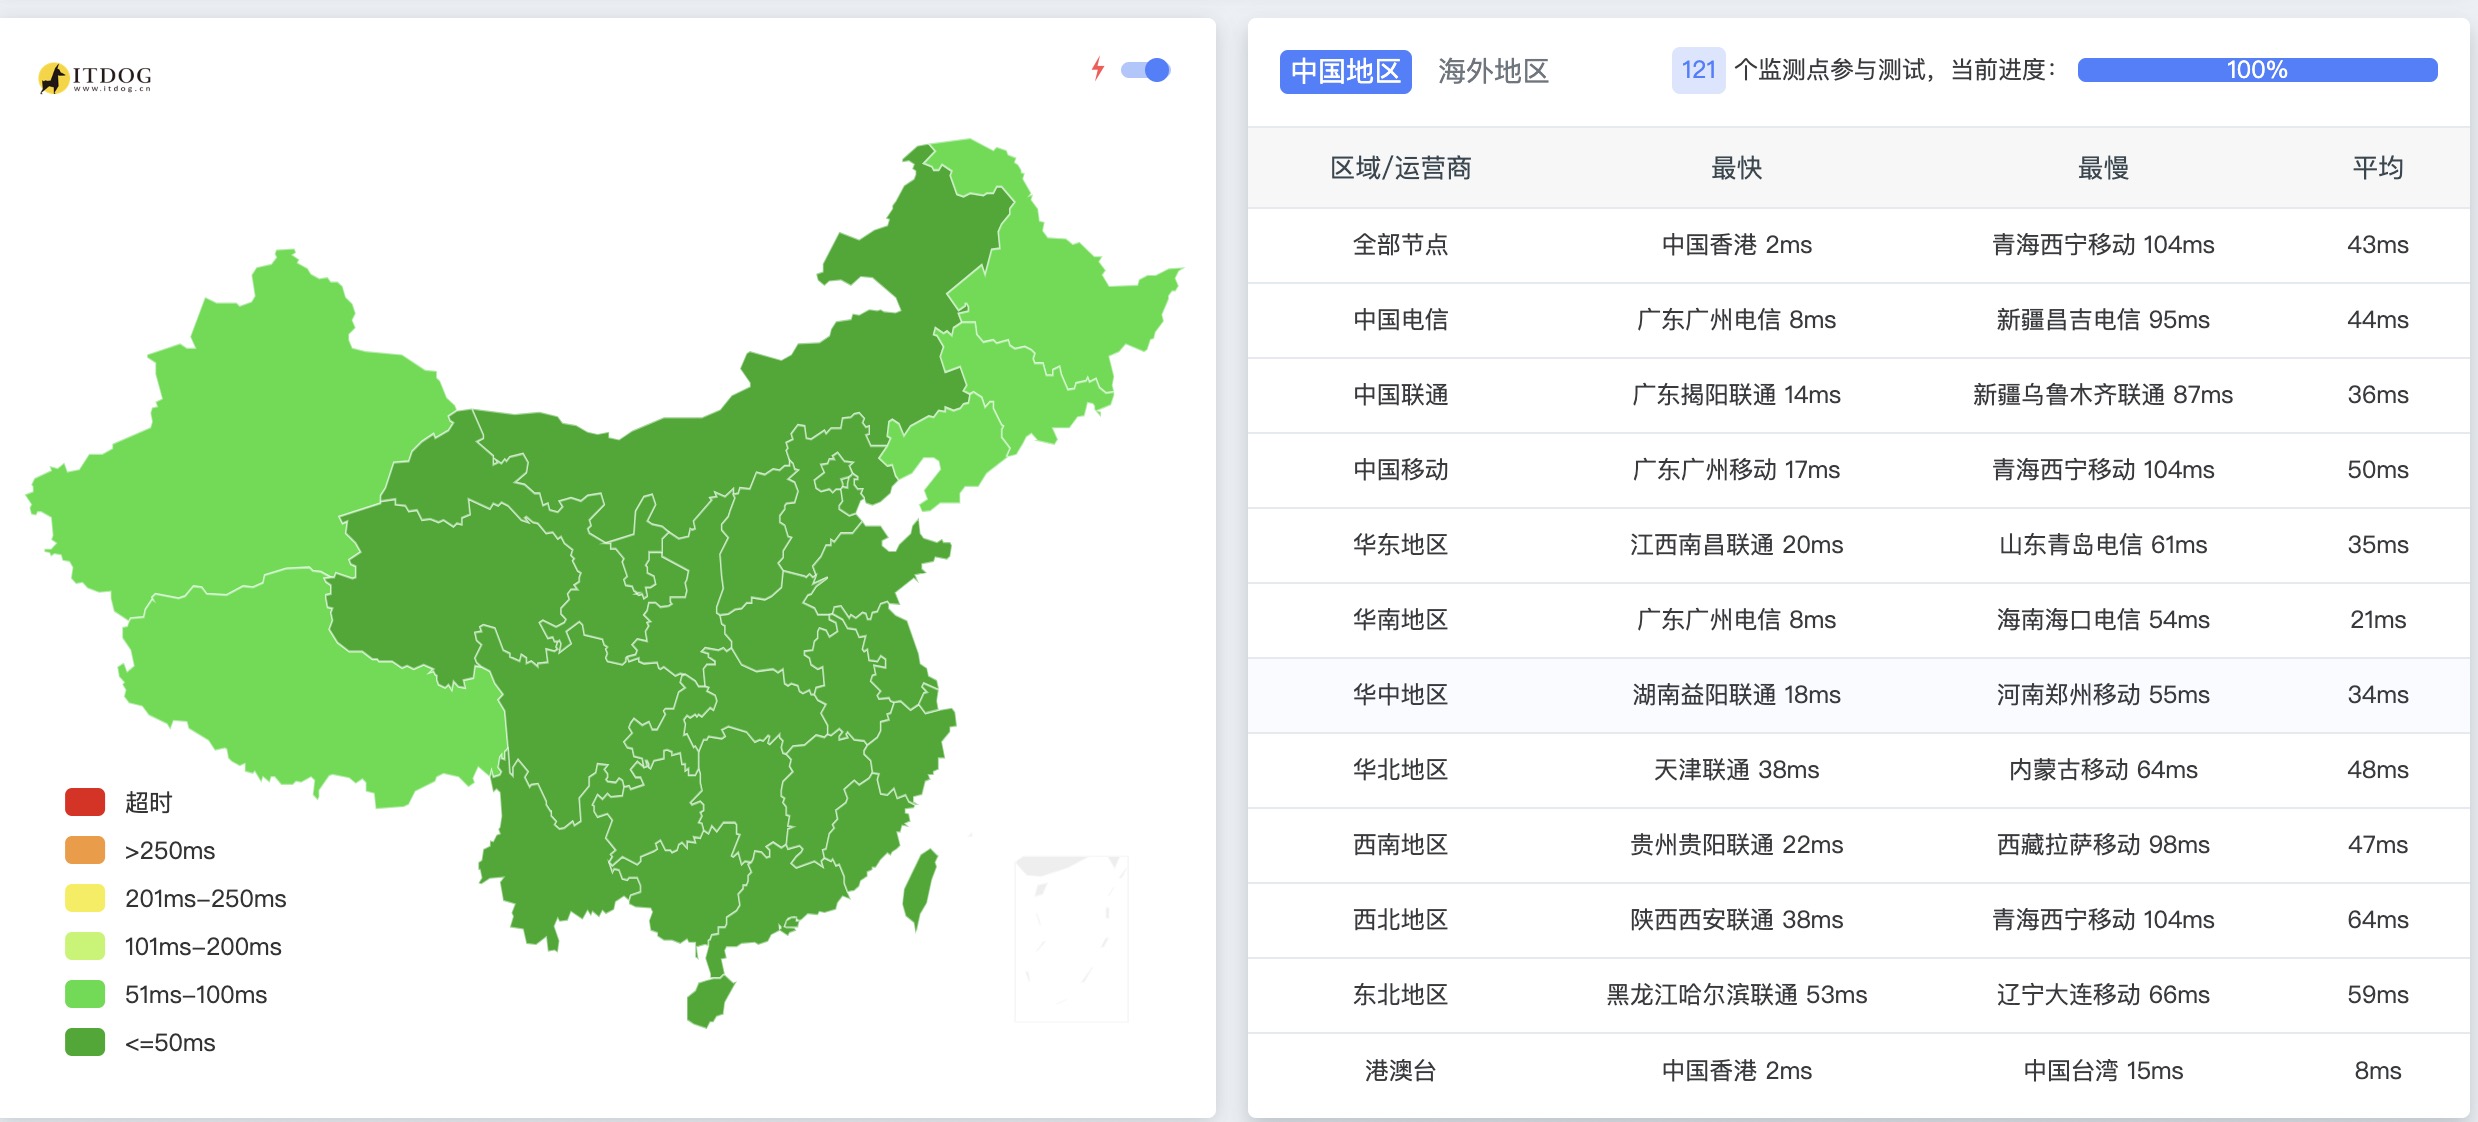Screen dimensions: 2478x1122
Task: Click the ITDOG logo
Action: pos(95,77)
